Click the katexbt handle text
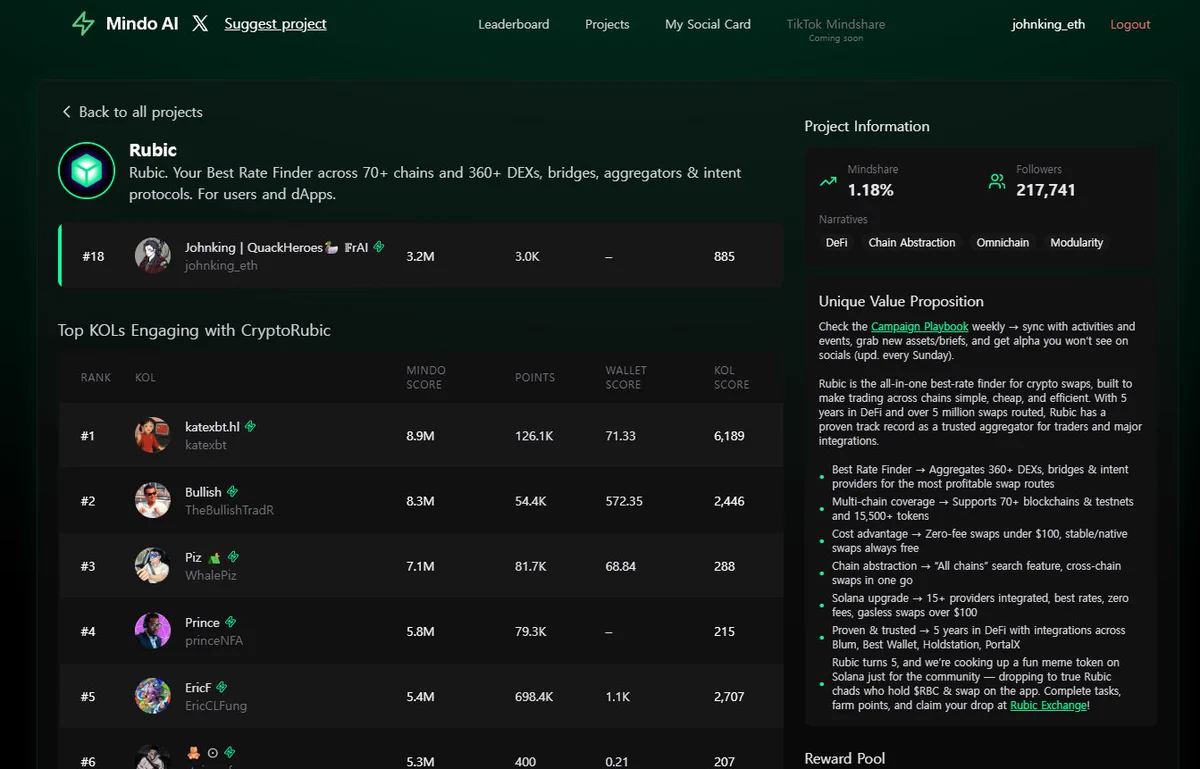This screenshot has height=769, width=1200. 206,445
